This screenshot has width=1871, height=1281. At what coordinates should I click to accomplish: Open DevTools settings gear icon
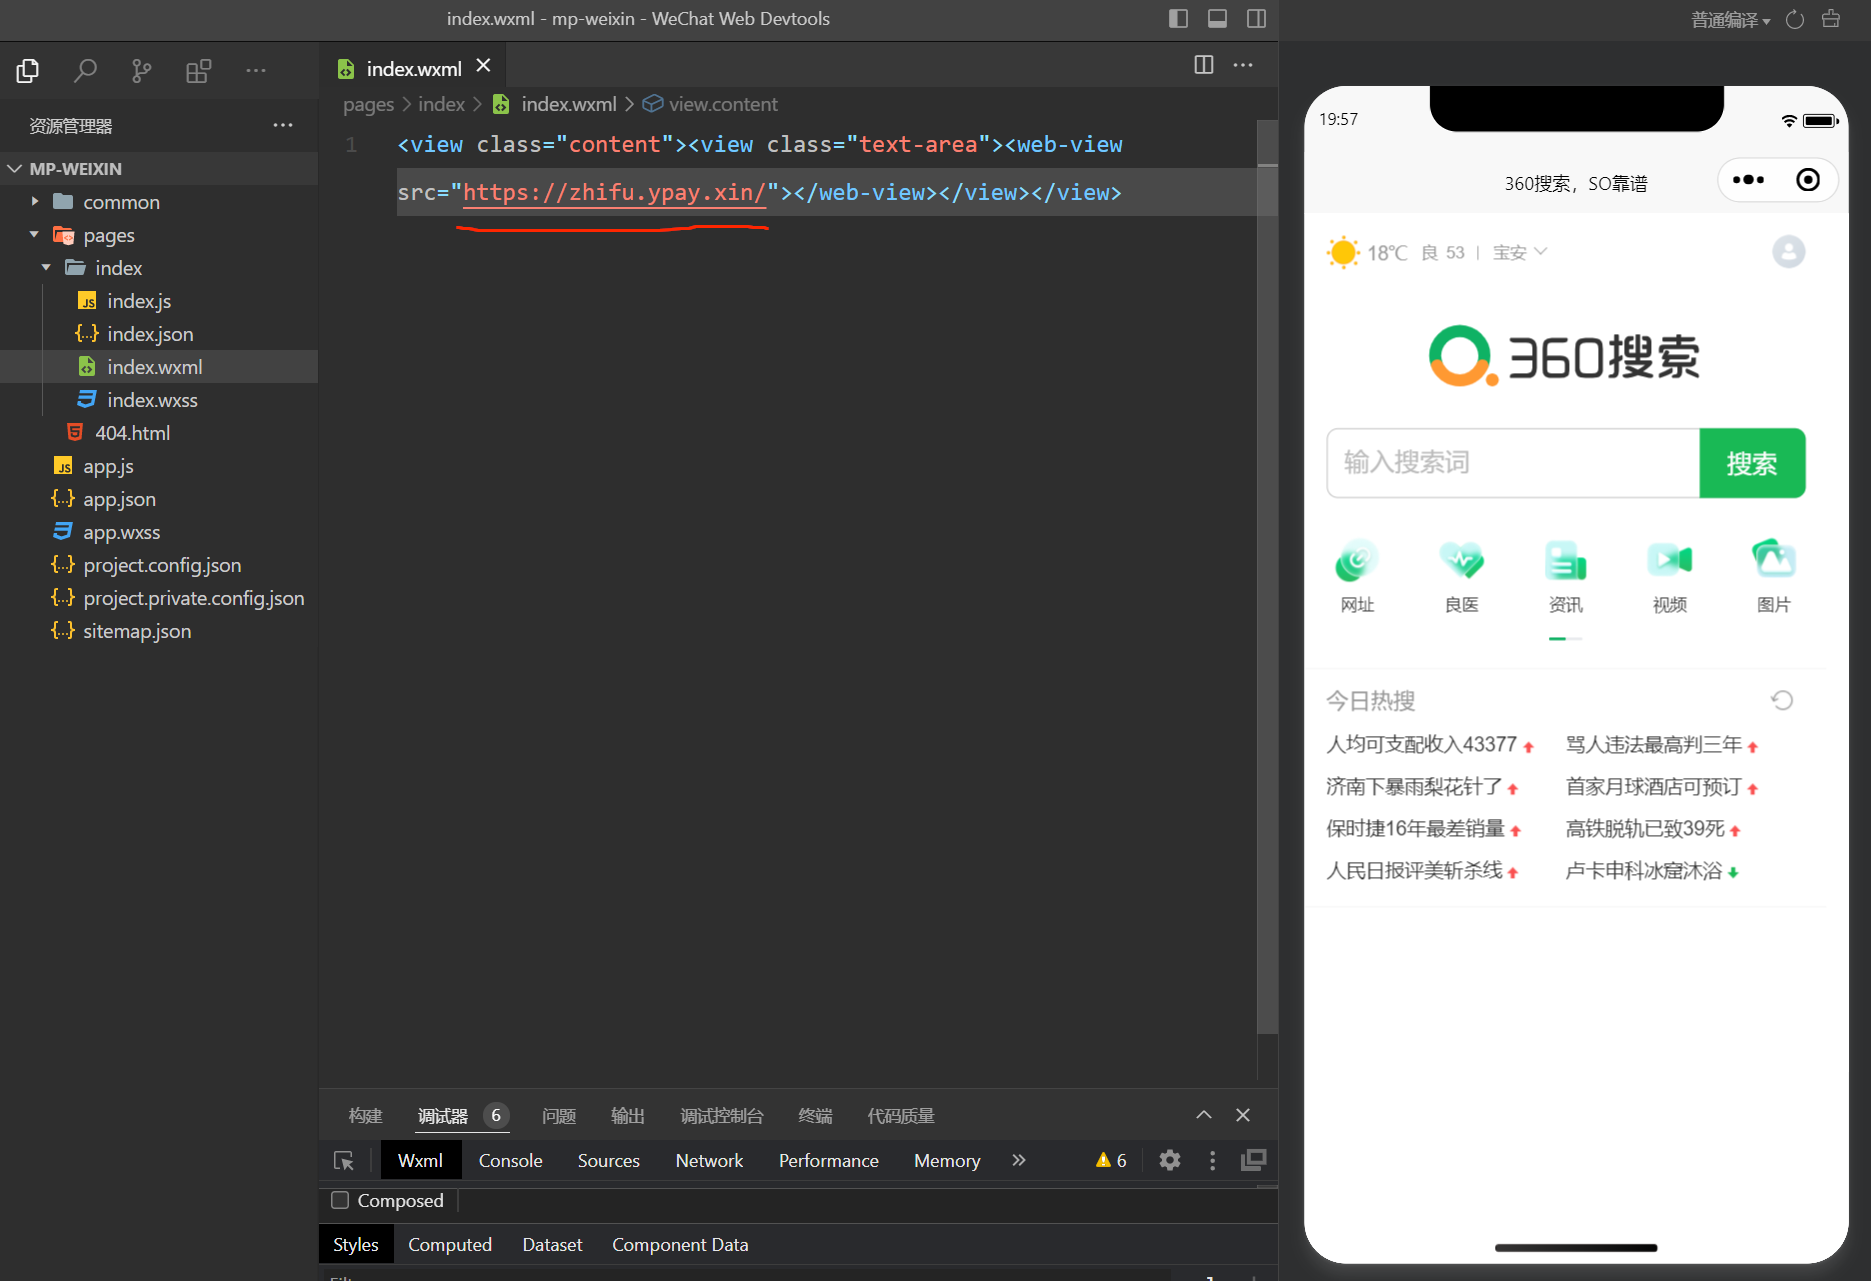[x=1169, y=1160]
